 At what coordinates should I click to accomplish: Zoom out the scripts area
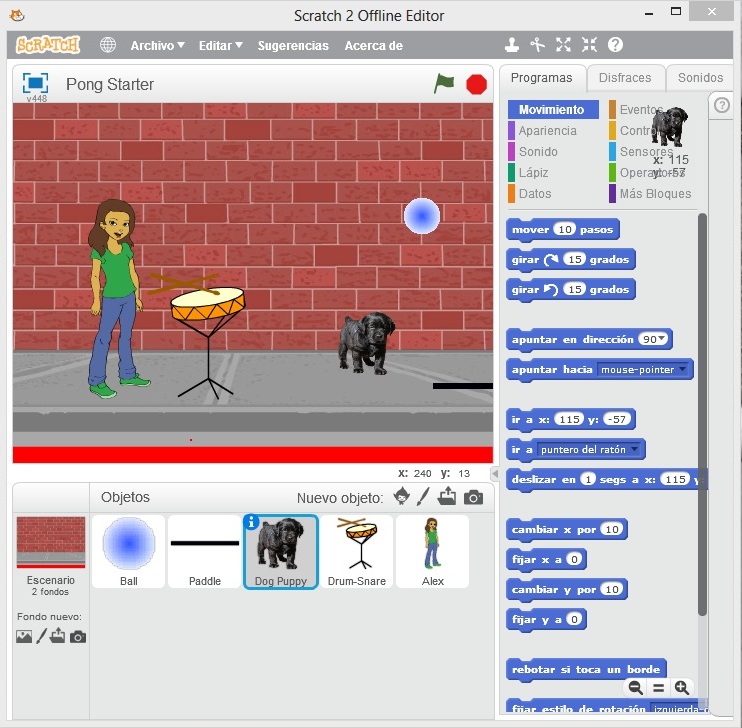click(636, 687)
